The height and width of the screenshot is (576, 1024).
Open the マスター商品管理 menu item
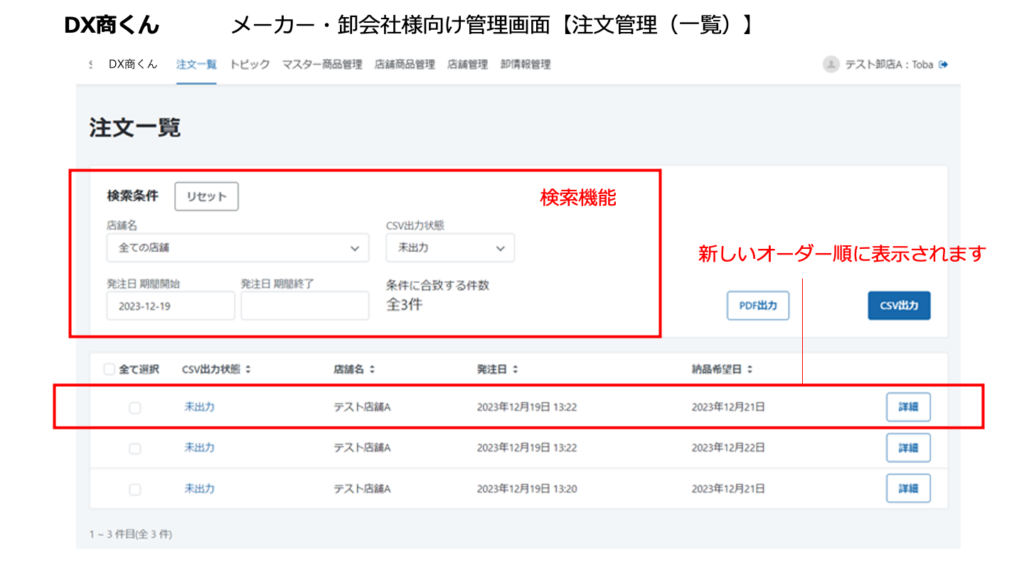click(321, 64)
